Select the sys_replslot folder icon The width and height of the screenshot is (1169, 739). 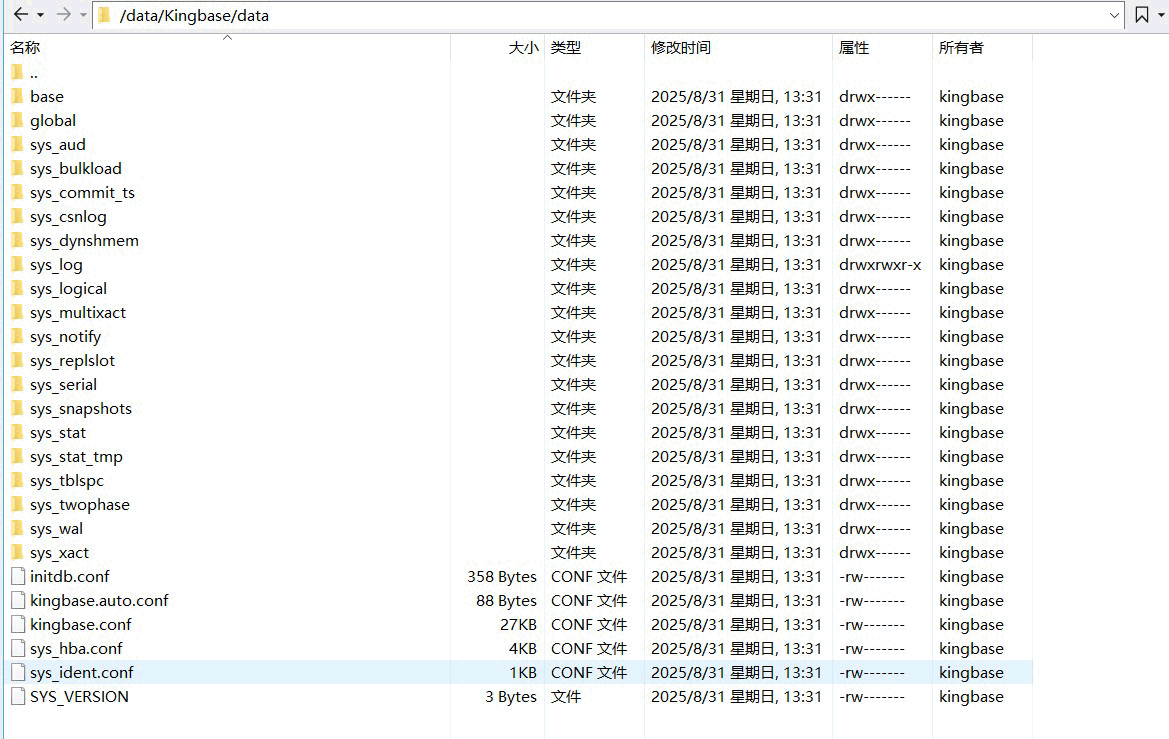[x=18, y=360]
